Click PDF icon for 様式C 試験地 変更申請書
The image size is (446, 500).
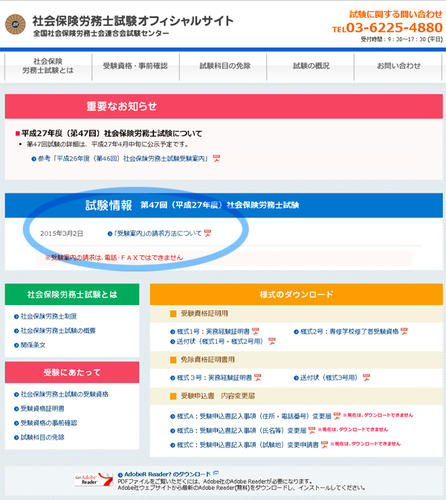[x=324, y=444]
